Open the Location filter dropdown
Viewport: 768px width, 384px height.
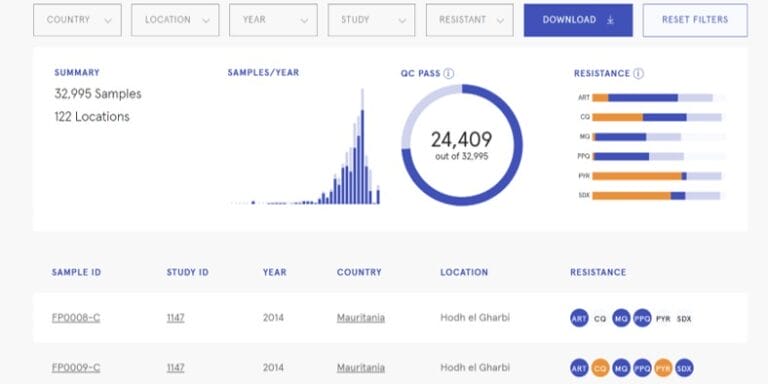click(175, 20)
